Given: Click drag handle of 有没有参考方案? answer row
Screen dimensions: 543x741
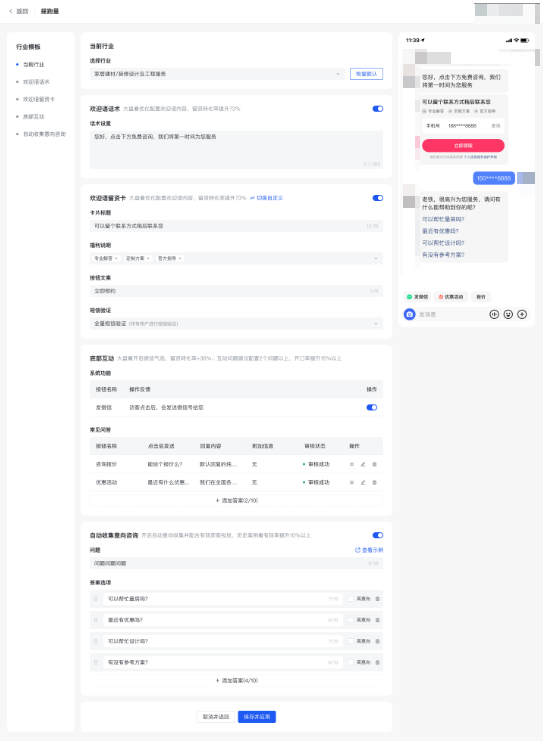Looking at the screenshot, I should 95,663.
